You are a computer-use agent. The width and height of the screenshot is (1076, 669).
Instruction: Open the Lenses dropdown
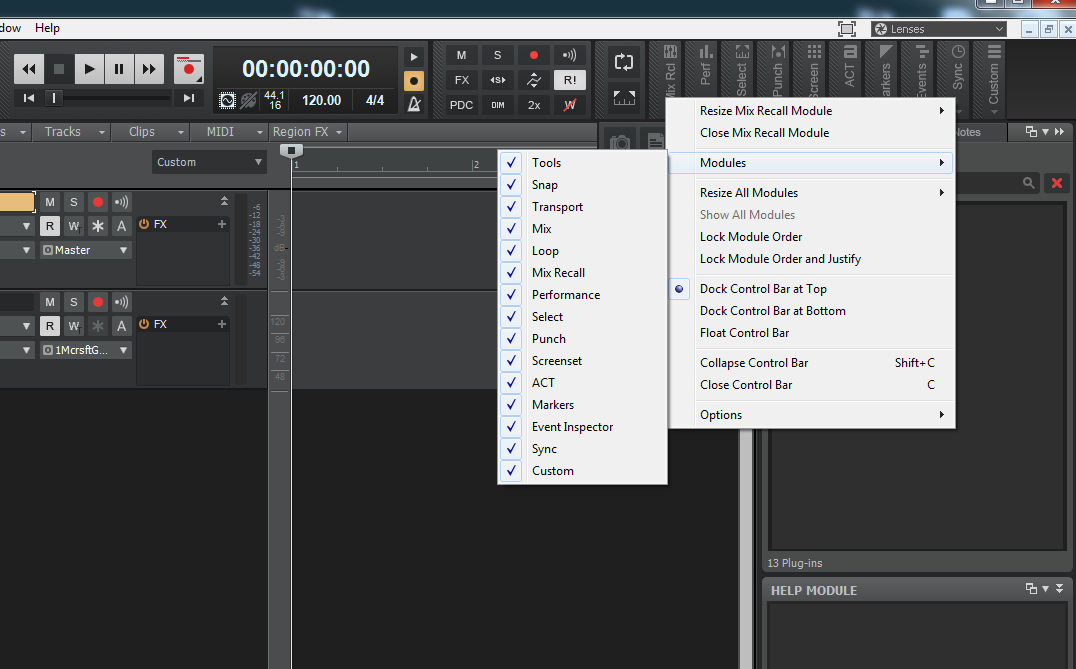[x=938, y=29]
